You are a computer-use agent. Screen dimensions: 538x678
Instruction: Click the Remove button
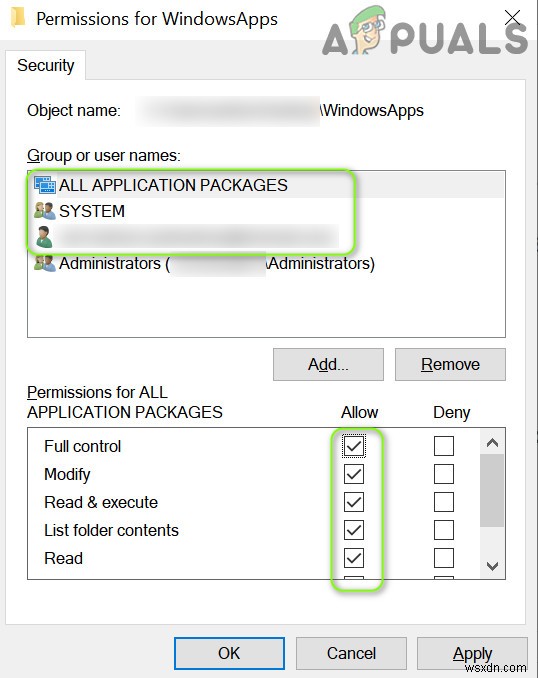[450, 364]
